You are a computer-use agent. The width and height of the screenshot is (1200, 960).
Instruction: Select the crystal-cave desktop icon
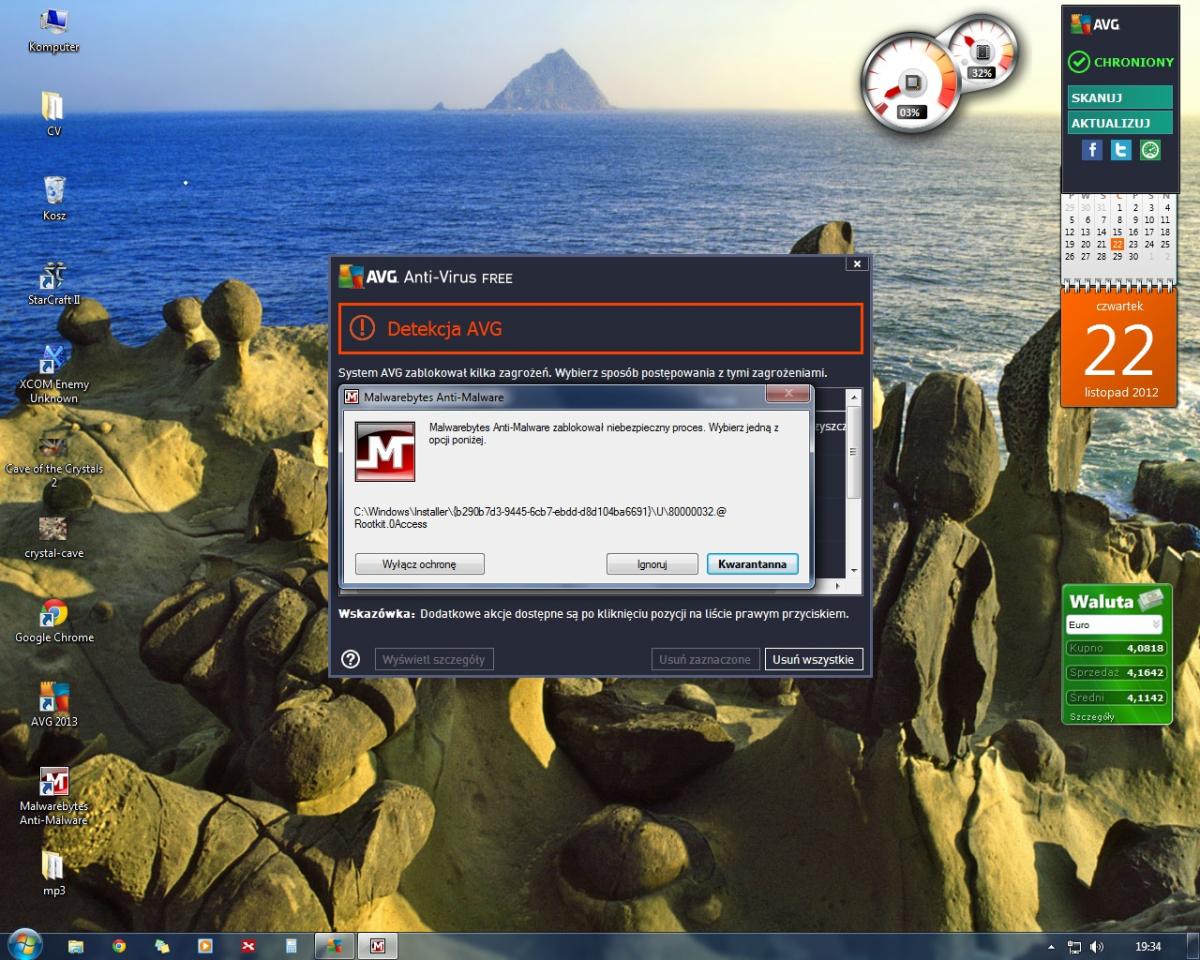click(54, 537)
